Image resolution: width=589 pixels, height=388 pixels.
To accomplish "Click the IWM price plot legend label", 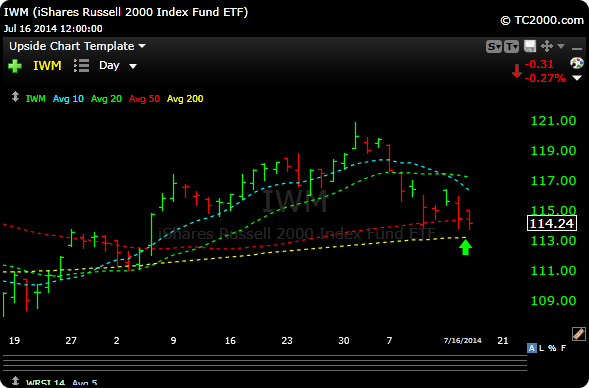I will pos(36,99).
